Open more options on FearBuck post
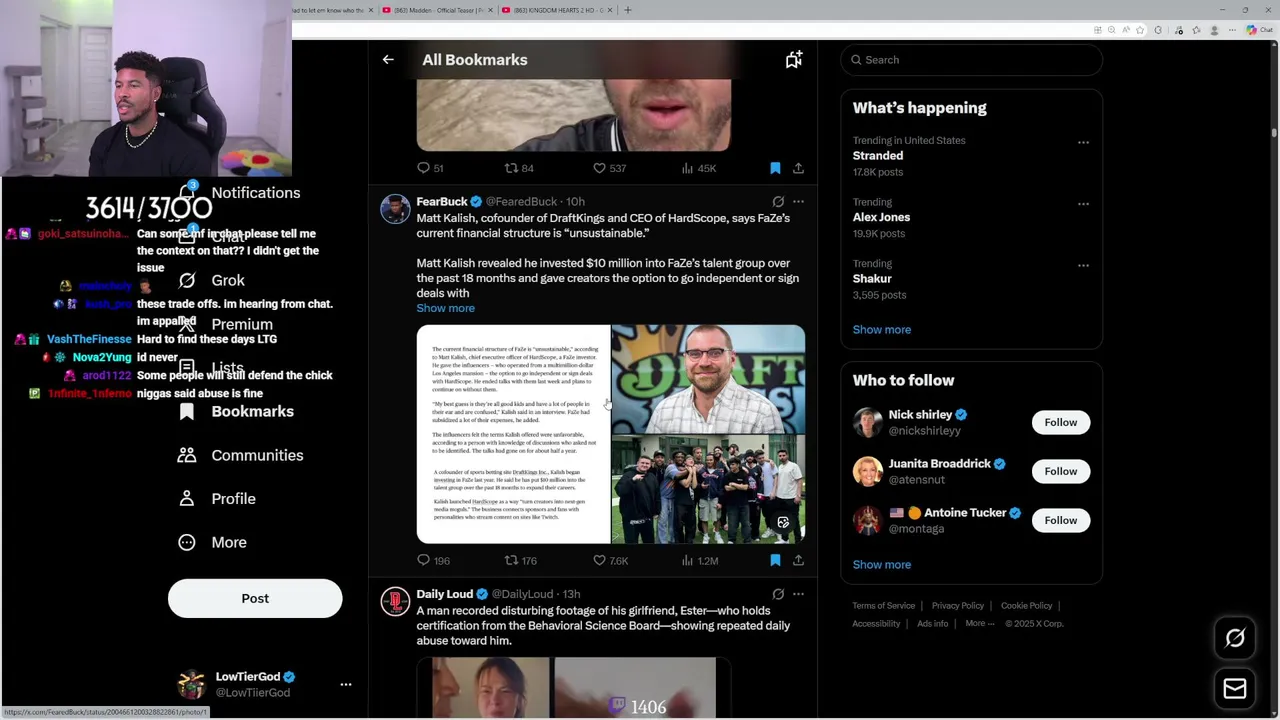The width and height of the screenshot is (1280, 720). (x=798, y=202)
